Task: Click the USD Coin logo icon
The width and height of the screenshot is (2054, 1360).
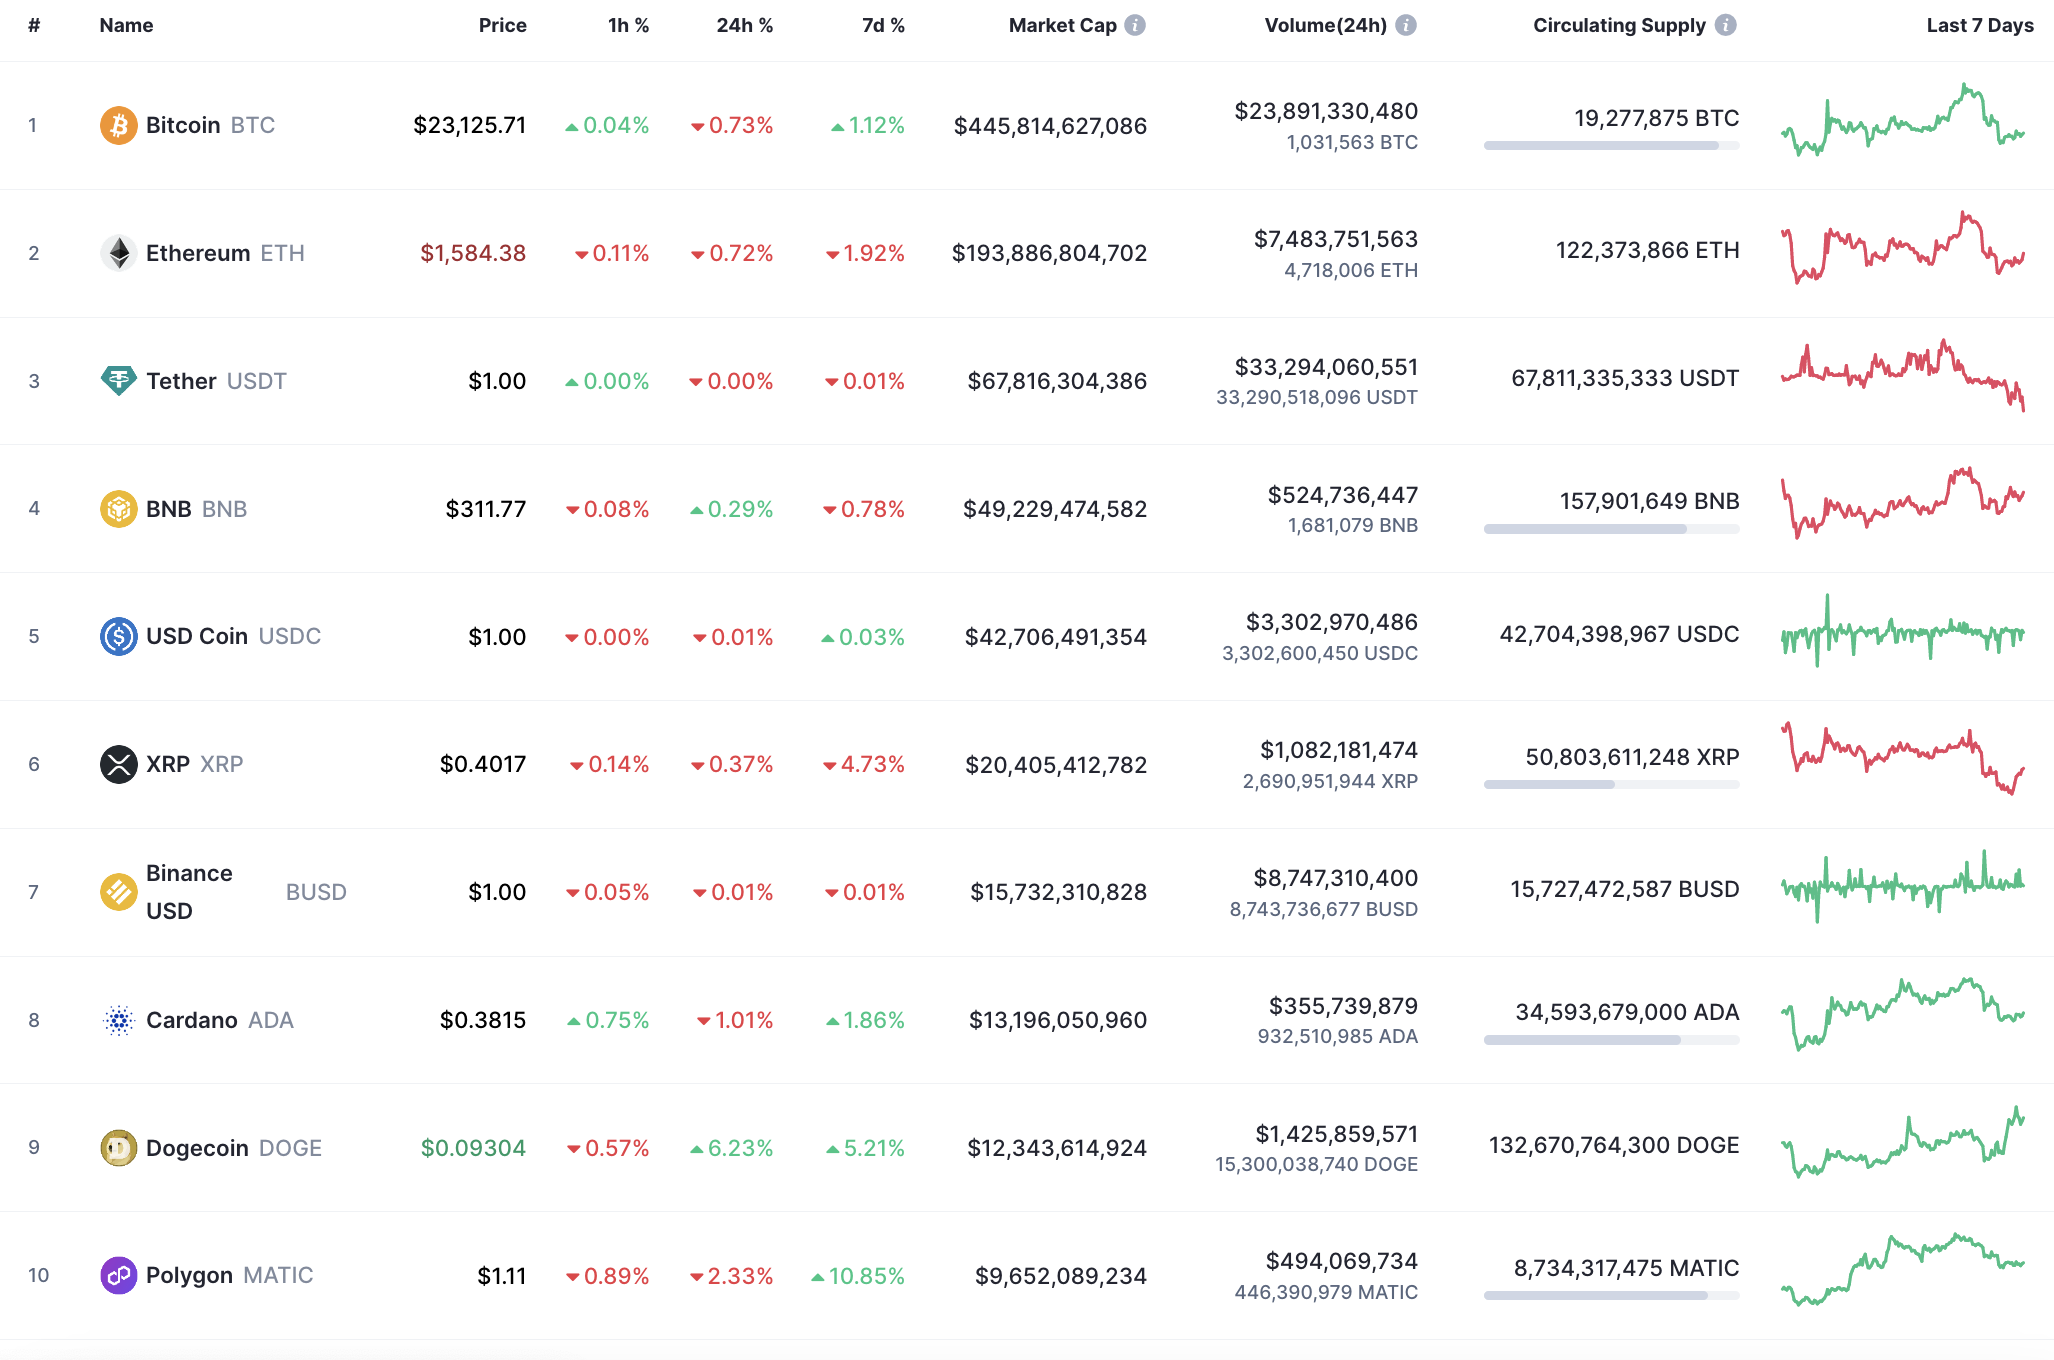Action: click(x=118, y=636)
